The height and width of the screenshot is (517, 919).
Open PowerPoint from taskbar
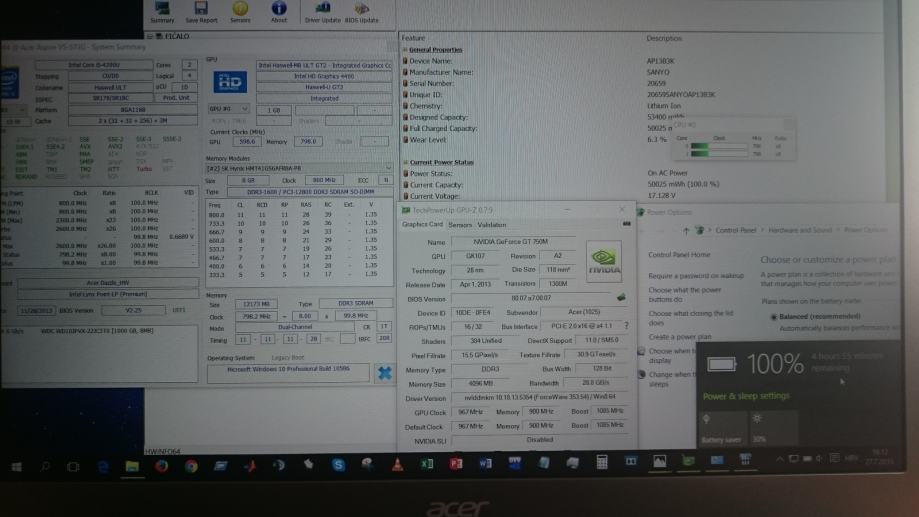tap(456, 464)
